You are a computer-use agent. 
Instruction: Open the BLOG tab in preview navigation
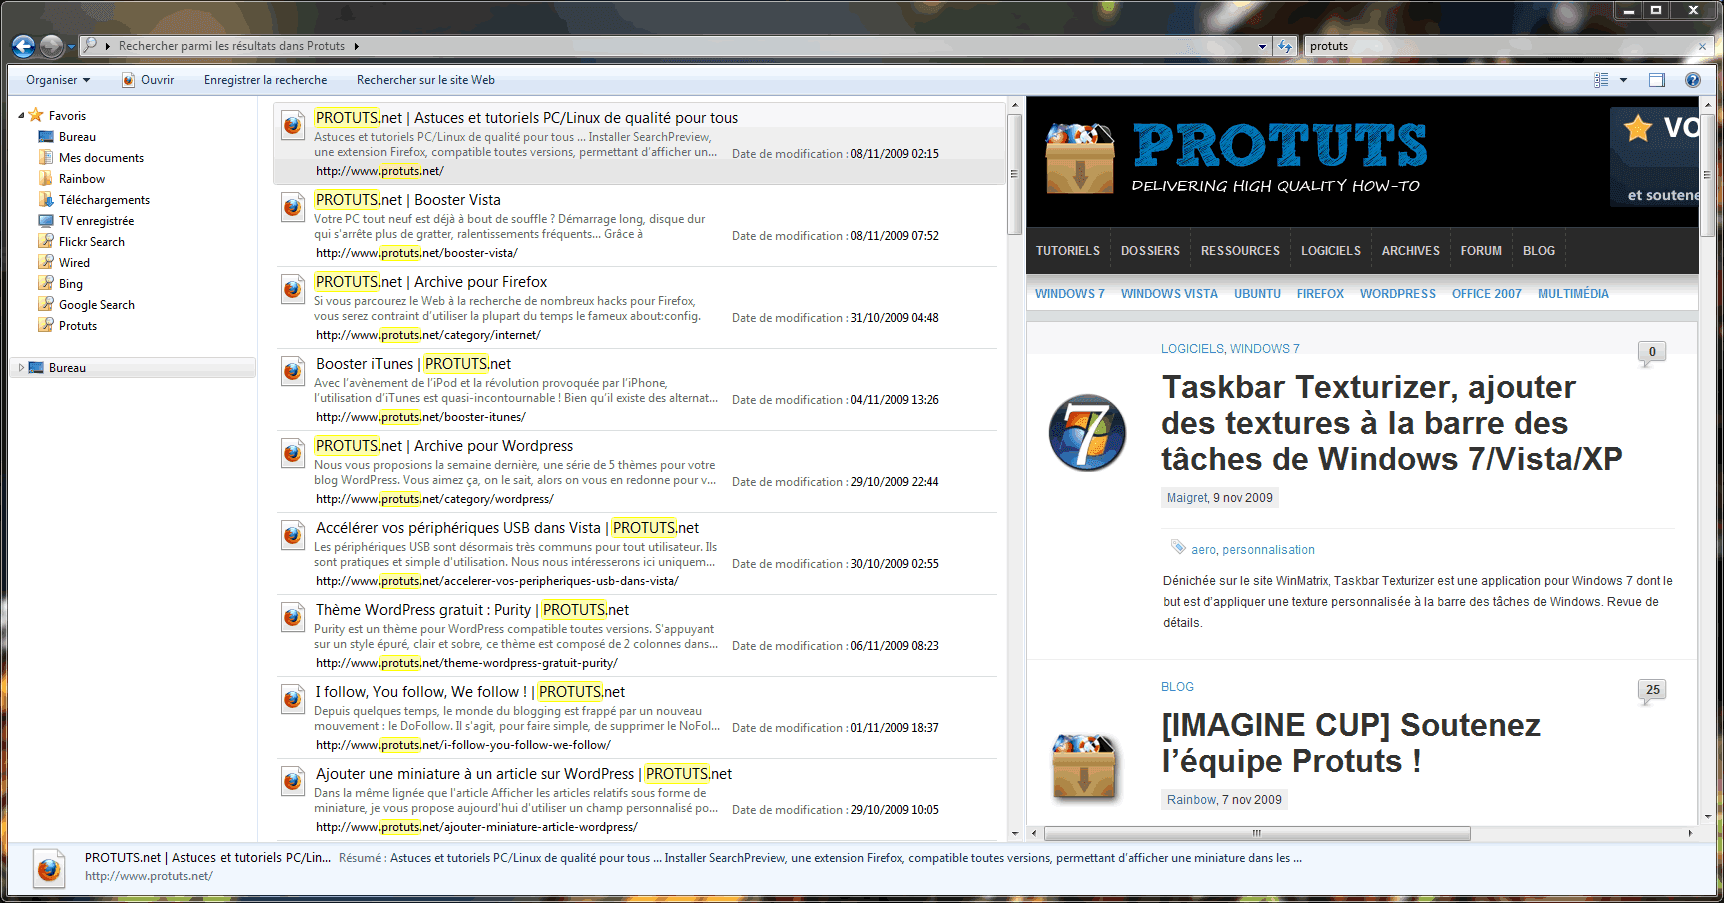click(1539, 251)
